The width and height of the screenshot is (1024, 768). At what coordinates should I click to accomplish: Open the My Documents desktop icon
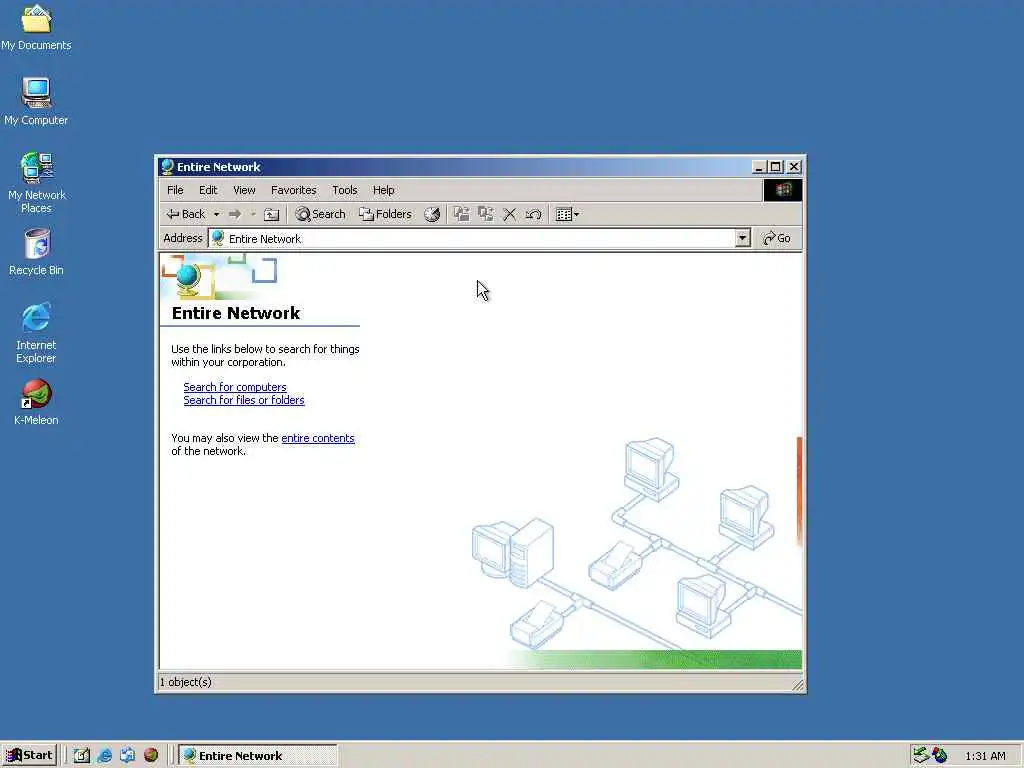tap(36, 26)
